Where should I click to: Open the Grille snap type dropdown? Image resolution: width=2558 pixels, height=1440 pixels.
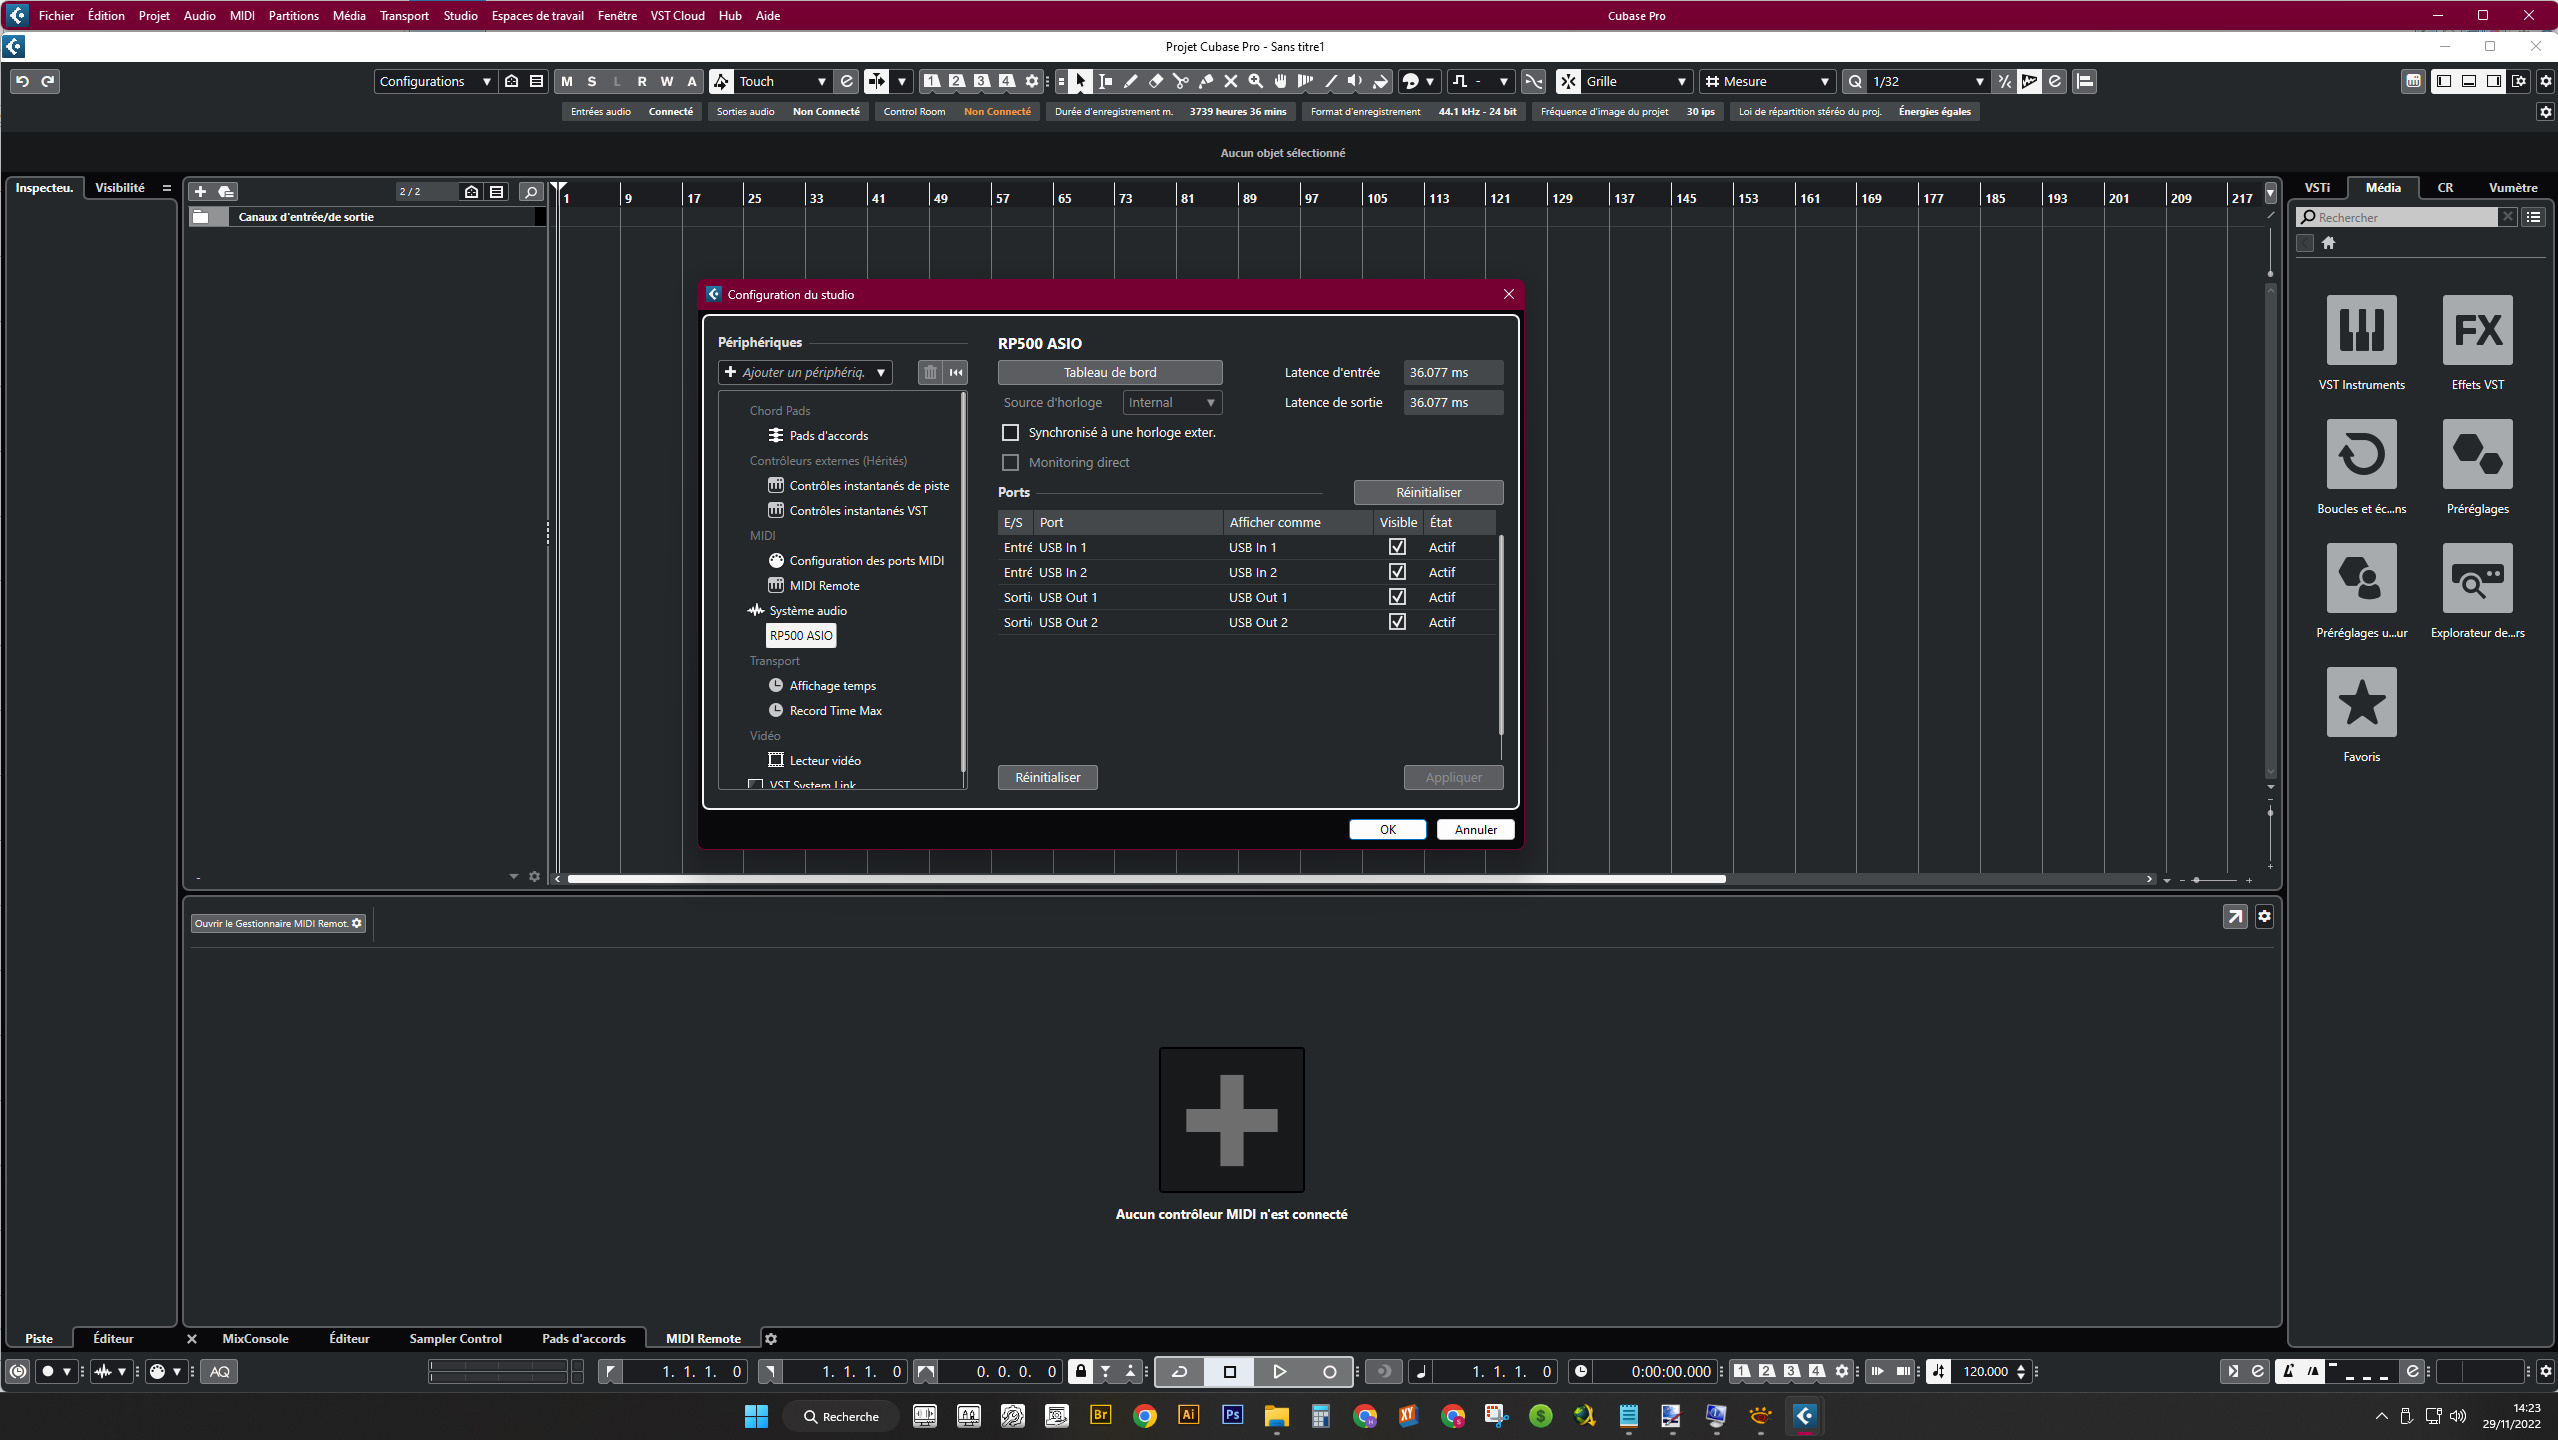(x=1636, y=81)
